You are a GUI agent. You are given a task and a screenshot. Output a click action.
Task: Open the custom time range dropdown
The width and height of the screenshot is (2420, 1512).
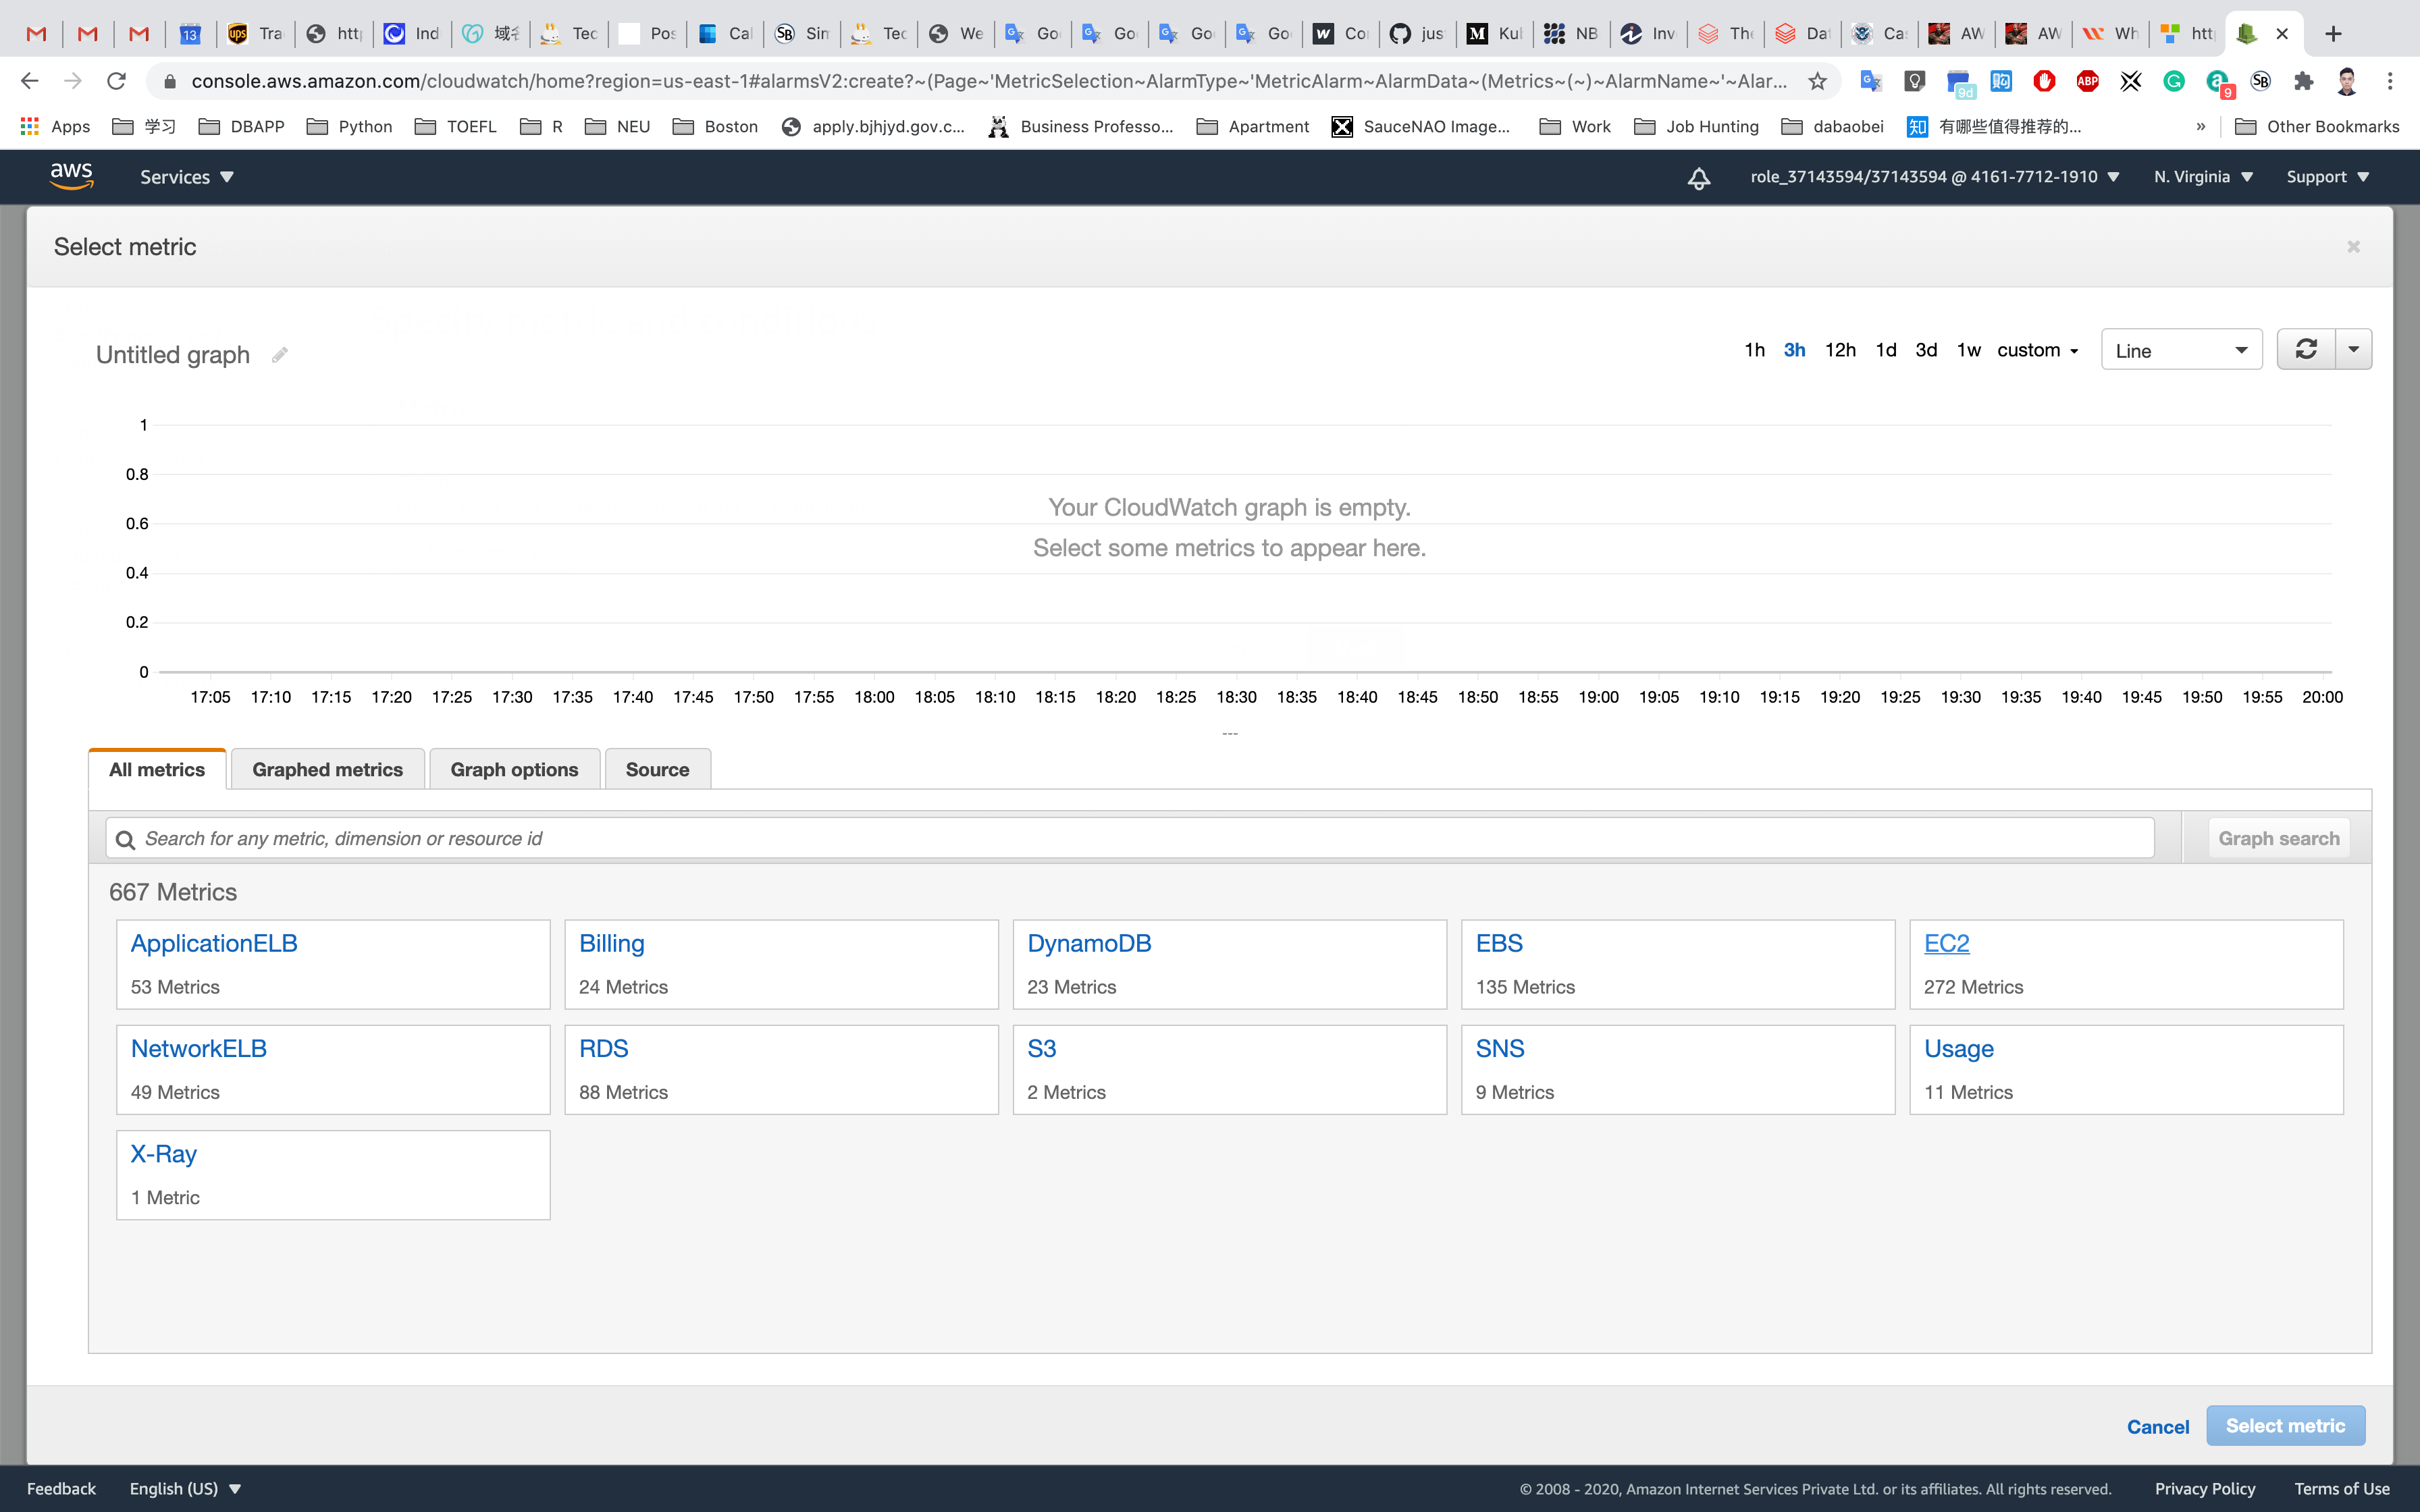2037,350
